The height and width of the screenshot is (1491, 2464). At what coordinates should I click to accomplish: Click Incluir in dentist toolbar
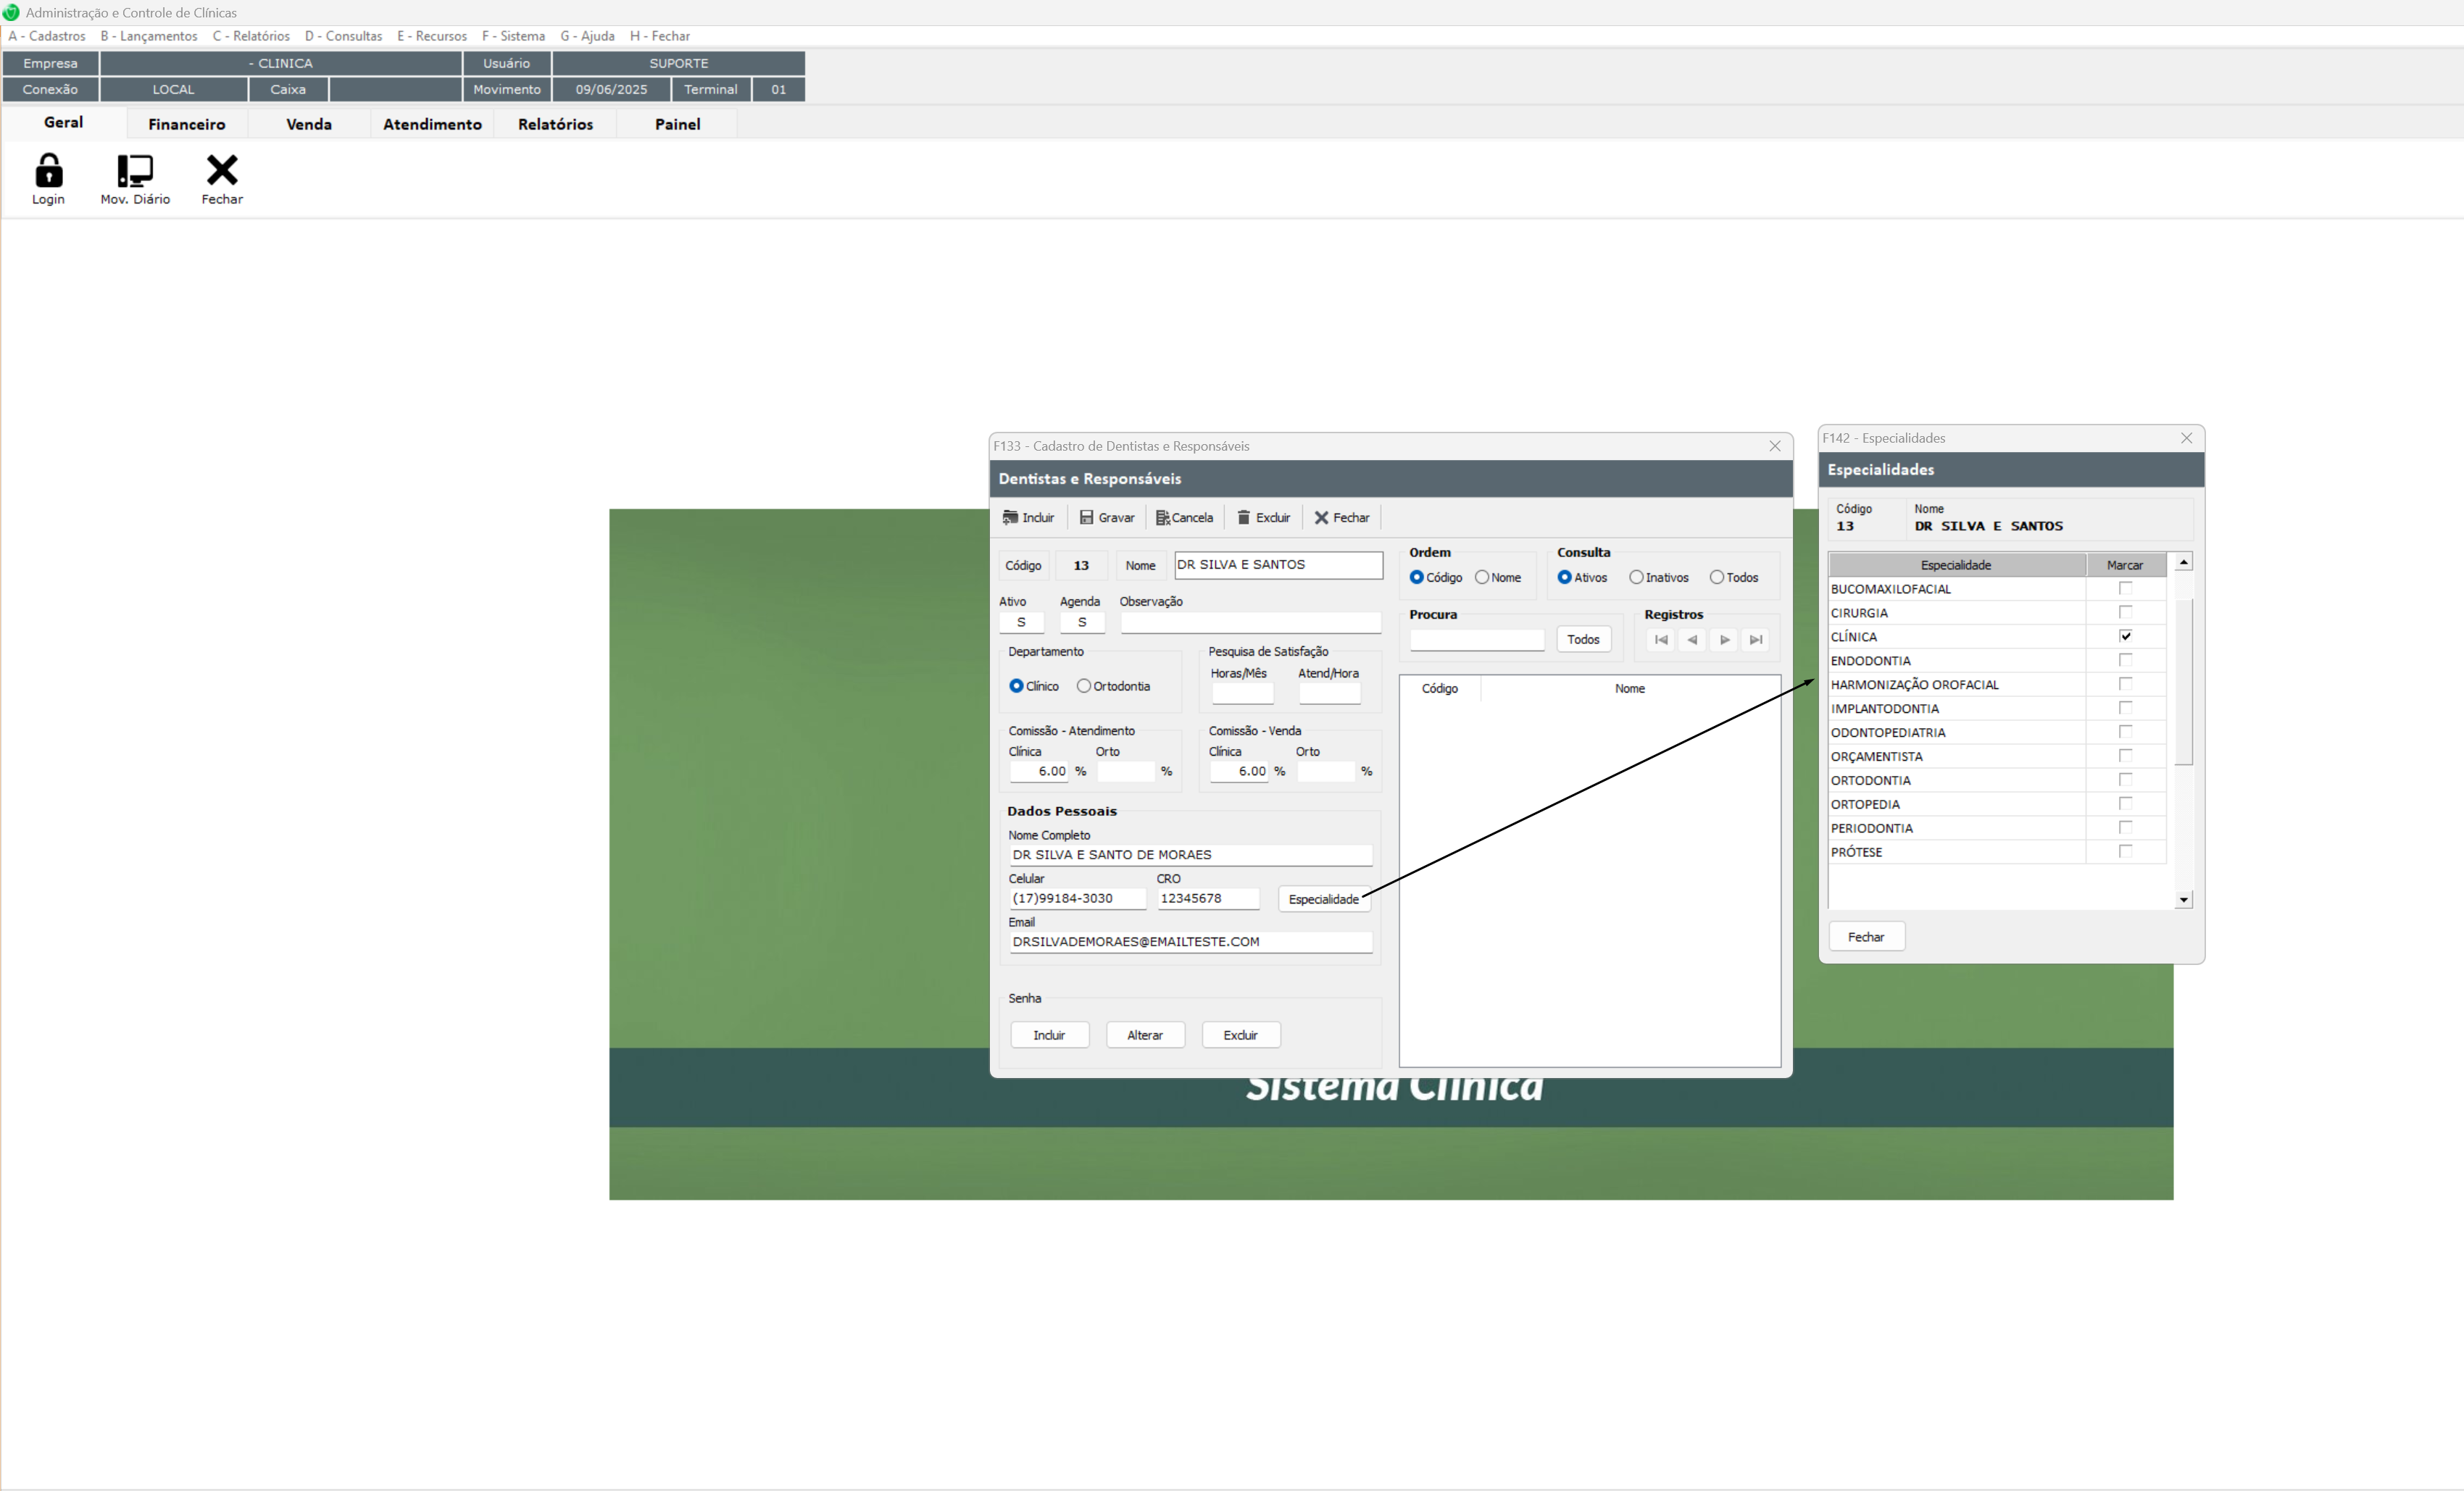coord(1029,518)
